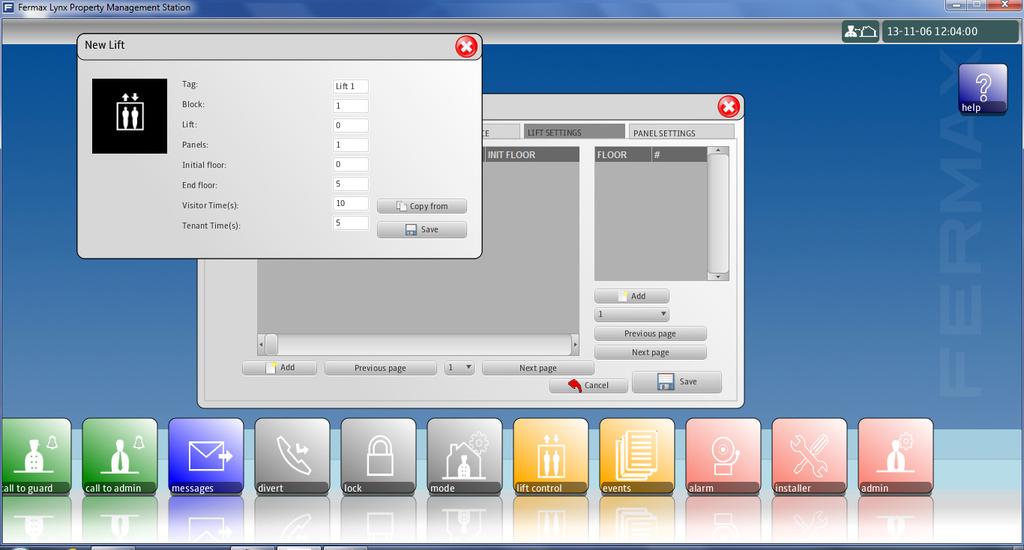
Task: Click the # column header
Action: click(x=679, y=155)
